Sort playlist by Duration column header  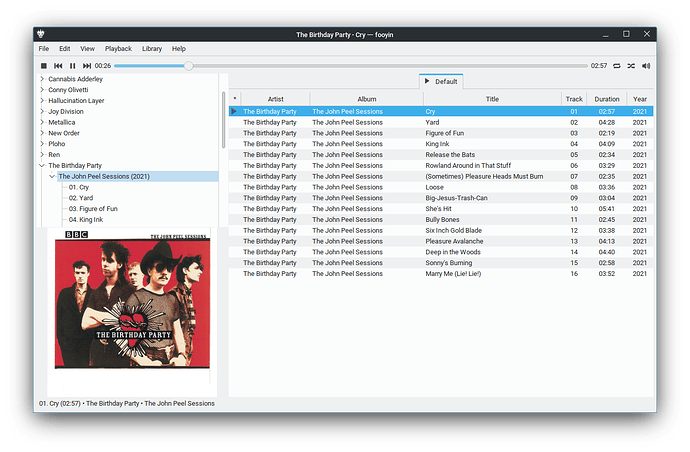tap(607, 99)
